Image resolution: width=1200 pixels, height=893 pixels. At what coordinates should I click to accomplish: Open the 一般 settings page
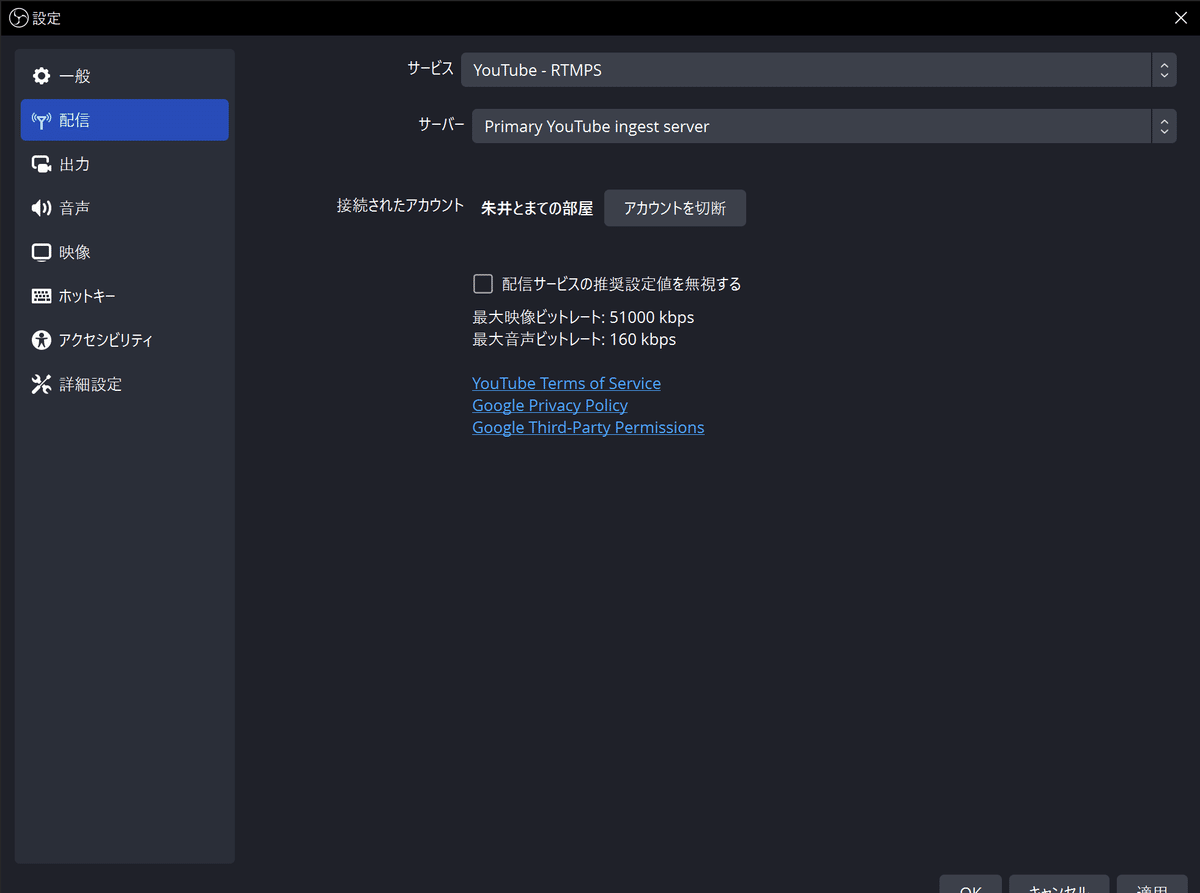click(x=125, y=76)
